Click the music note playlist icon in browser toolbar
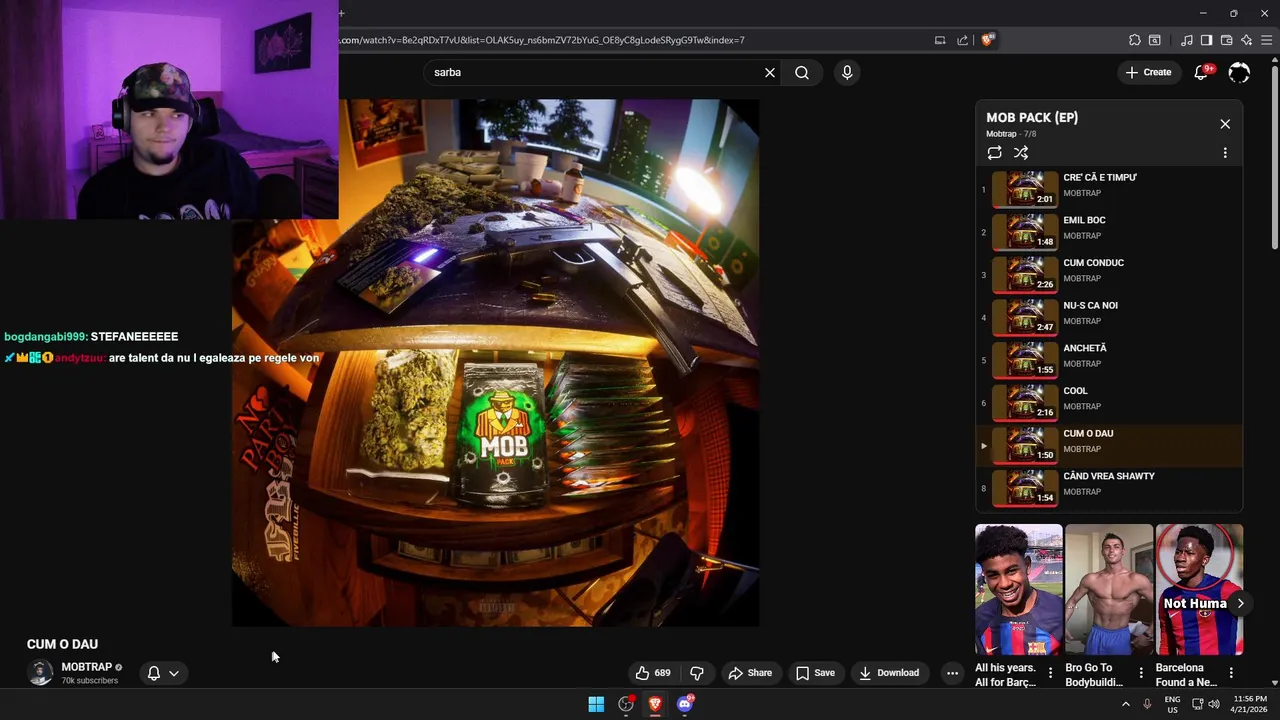The width and height of the screenshot is (1280, 720). pyautogui.click(x=1186, y=40)
